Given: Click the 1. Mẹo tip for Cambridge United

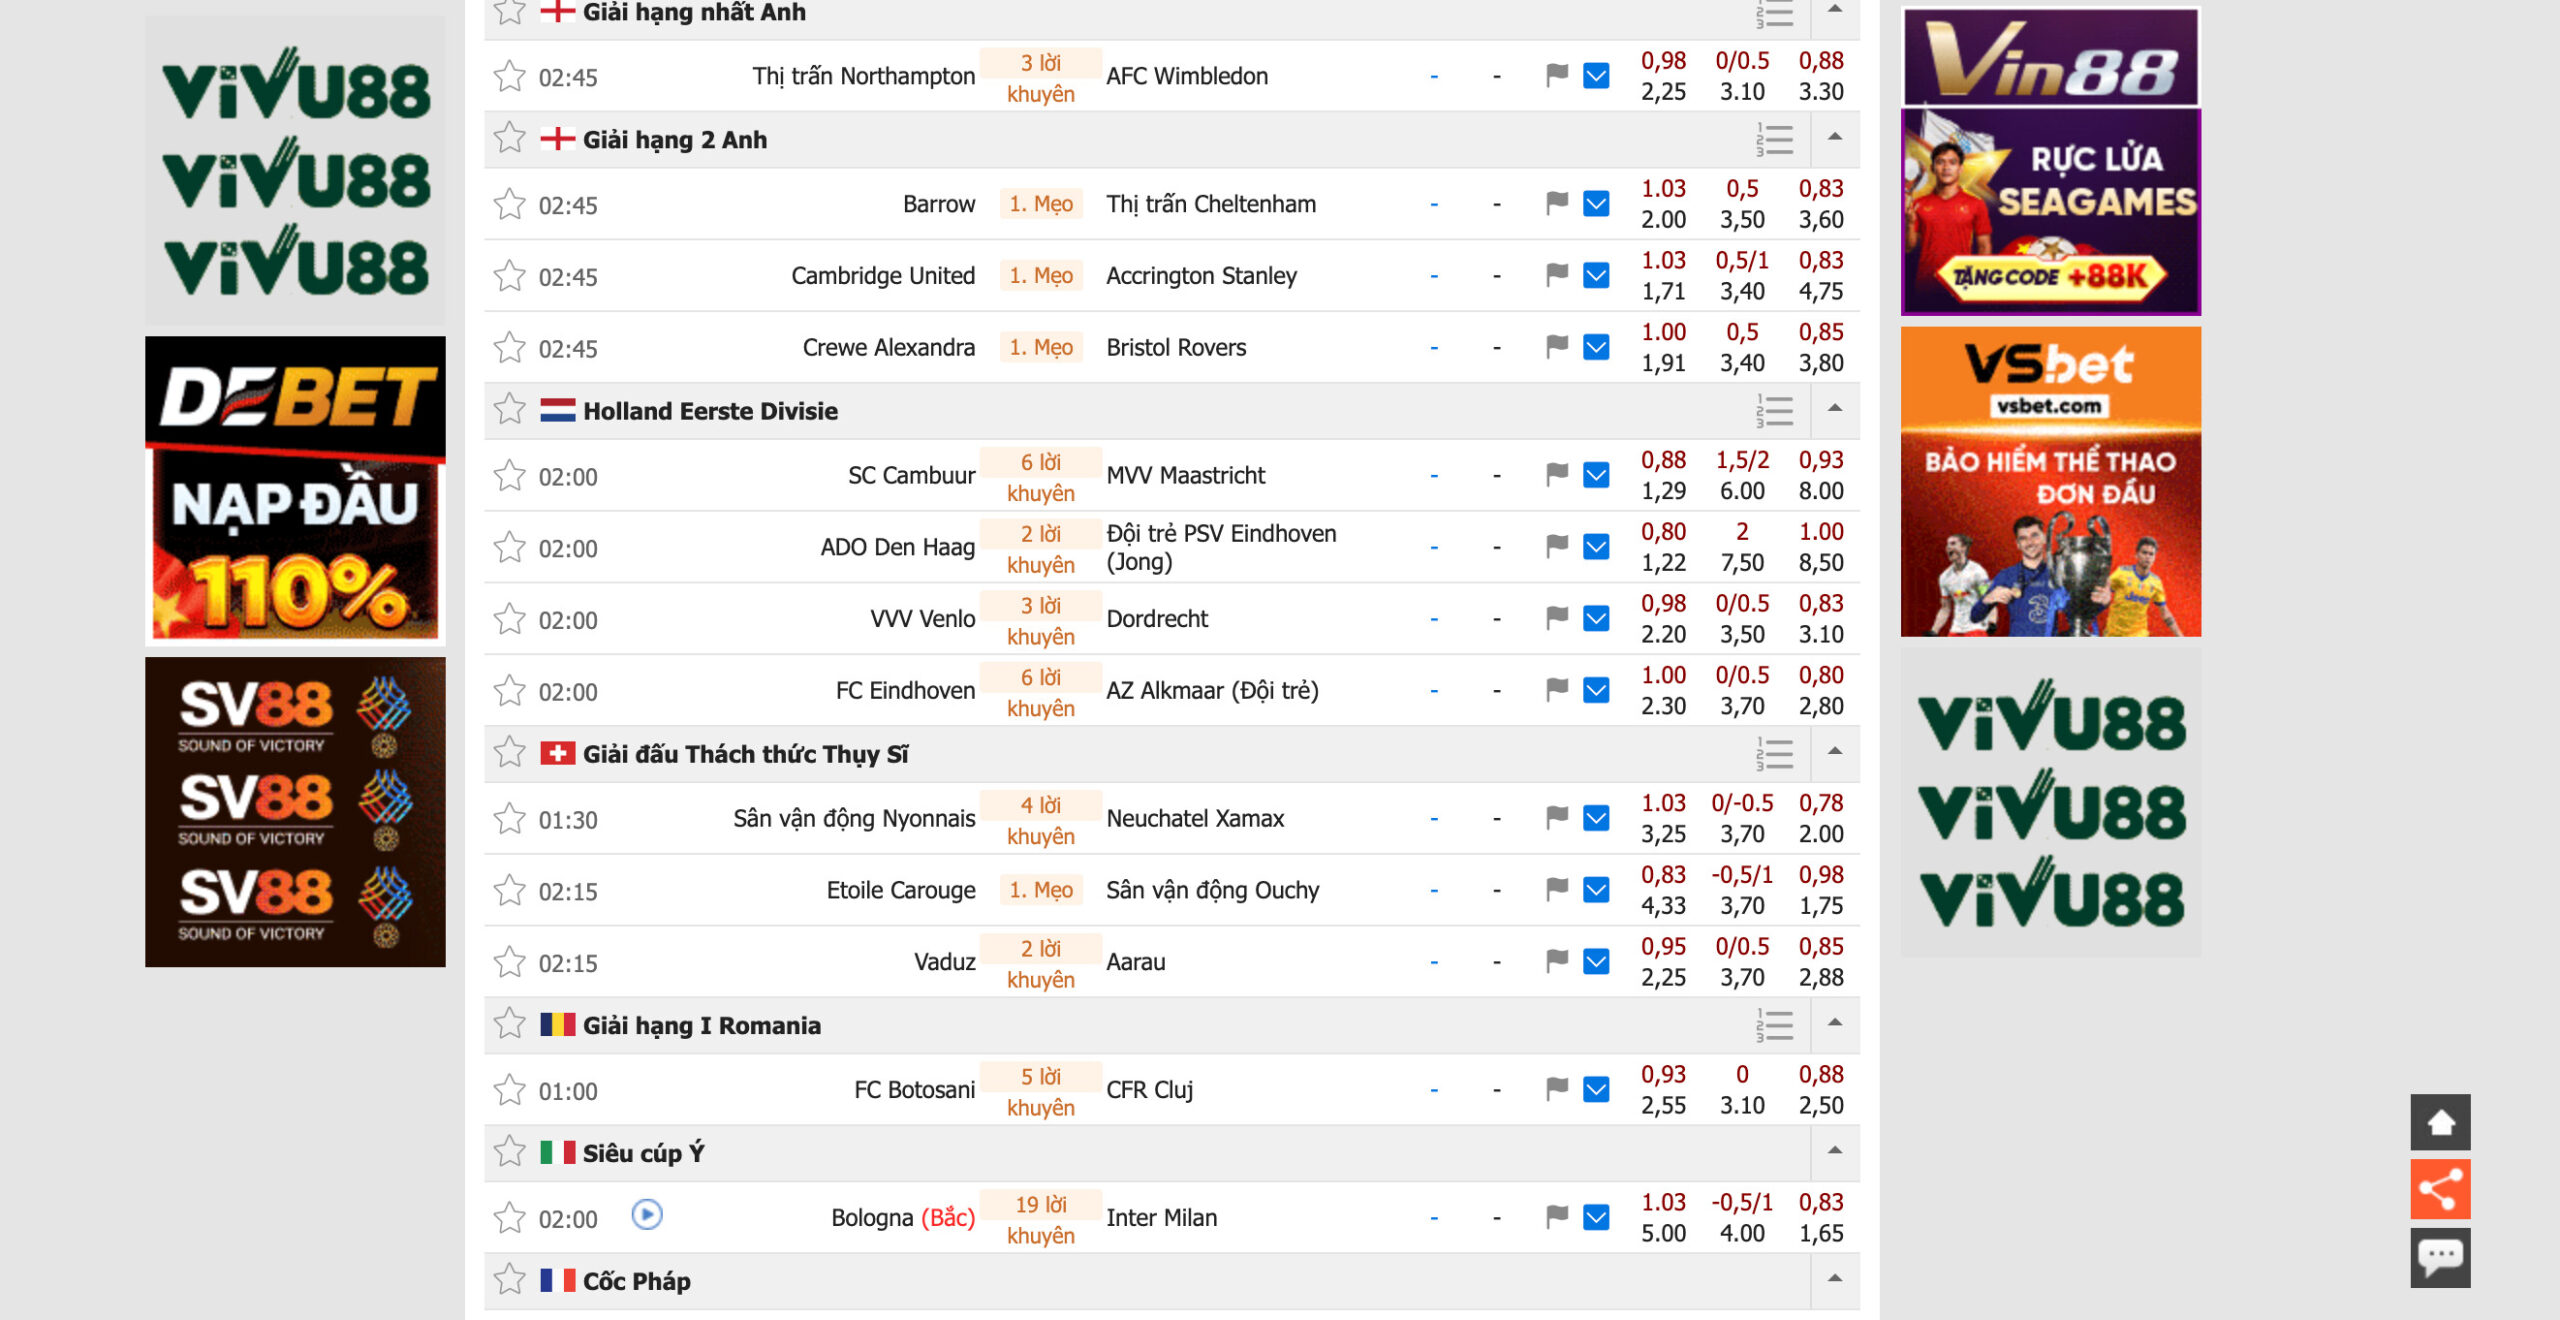Looking at the screenshot, I should [1040, 275].
